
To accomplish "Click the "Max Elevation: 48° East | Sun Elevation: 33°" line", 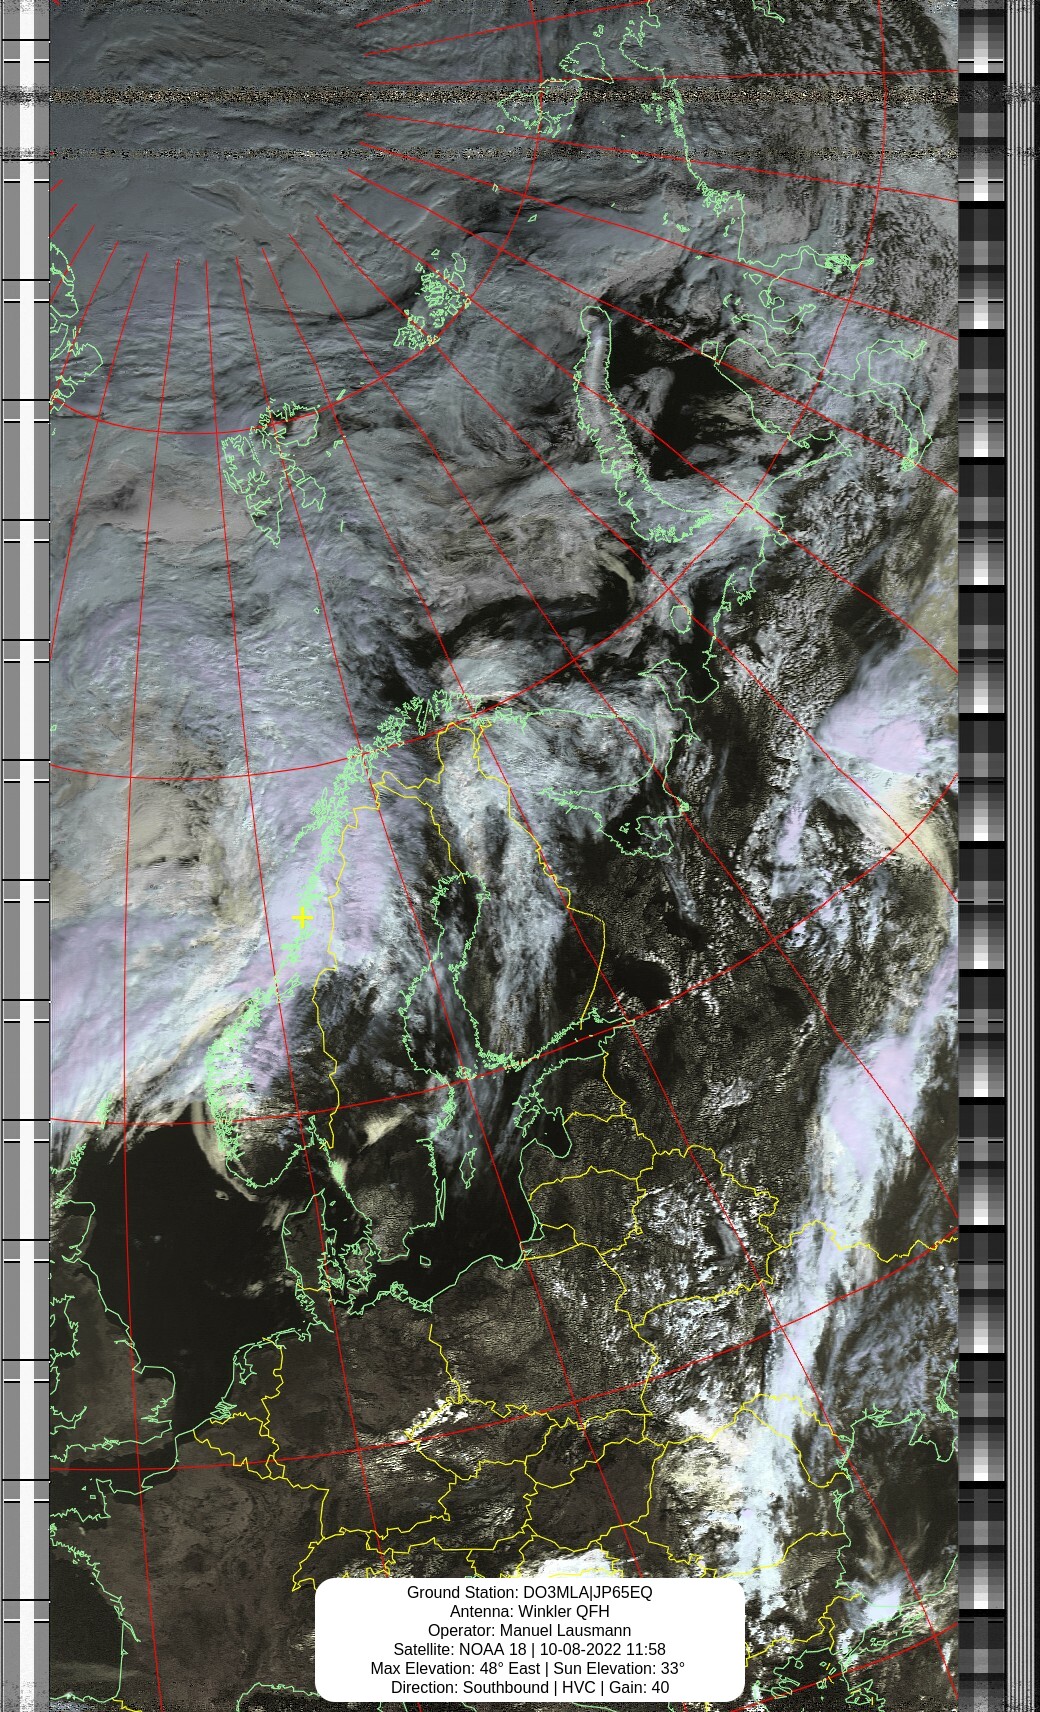I will coord(528,1668).
